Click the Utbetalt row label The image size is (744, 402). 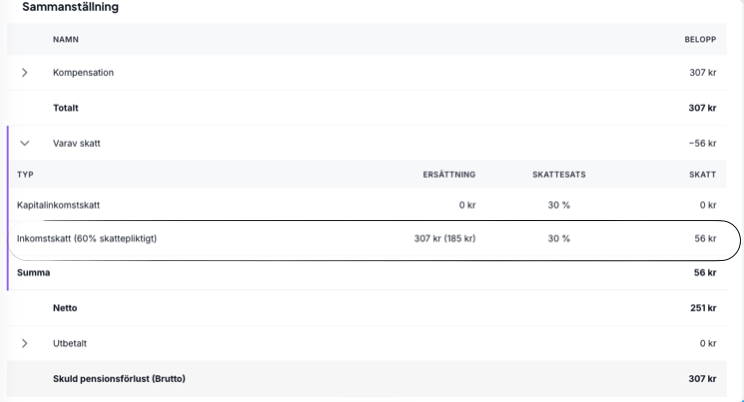coord(70,343)
